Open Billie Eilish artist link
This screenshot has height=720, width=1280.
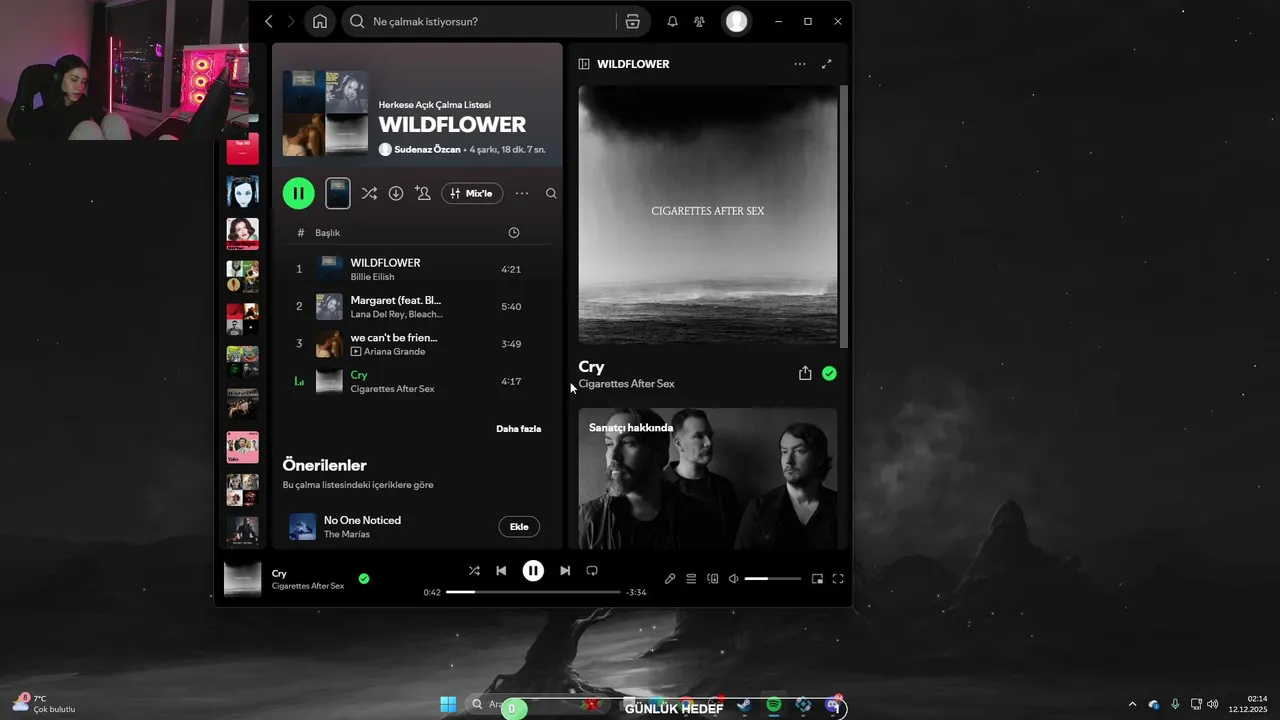point(372,277)
